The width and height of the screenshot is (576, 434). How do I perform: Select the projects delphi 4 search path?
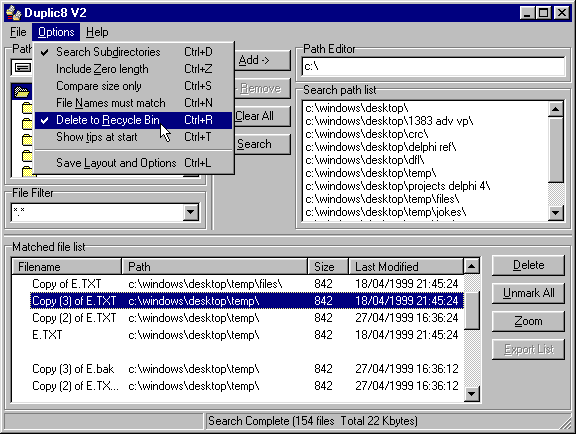point(397,186)
